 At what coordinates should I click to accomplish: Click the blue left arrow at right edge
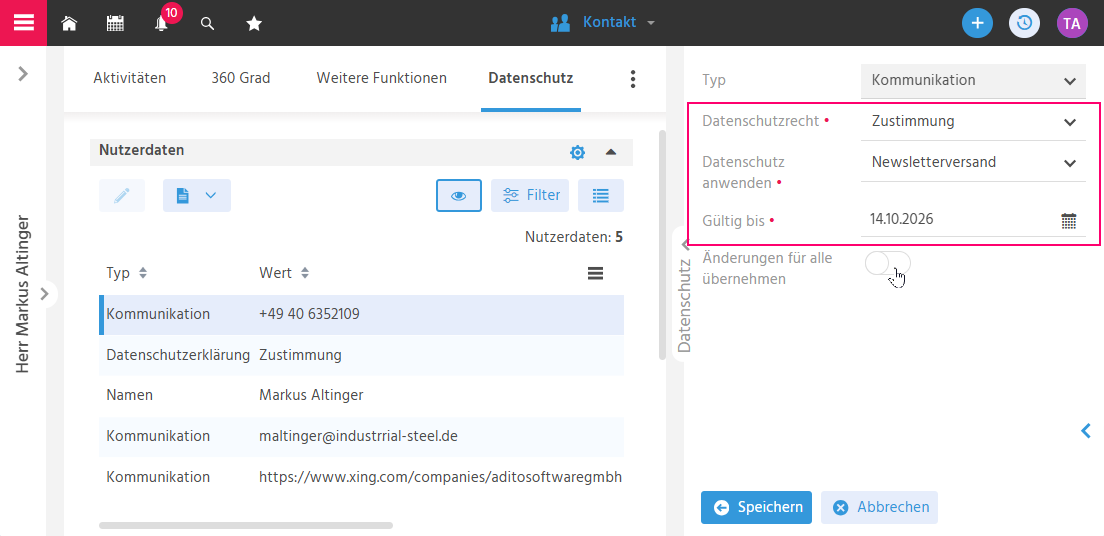coord(1086,430)
